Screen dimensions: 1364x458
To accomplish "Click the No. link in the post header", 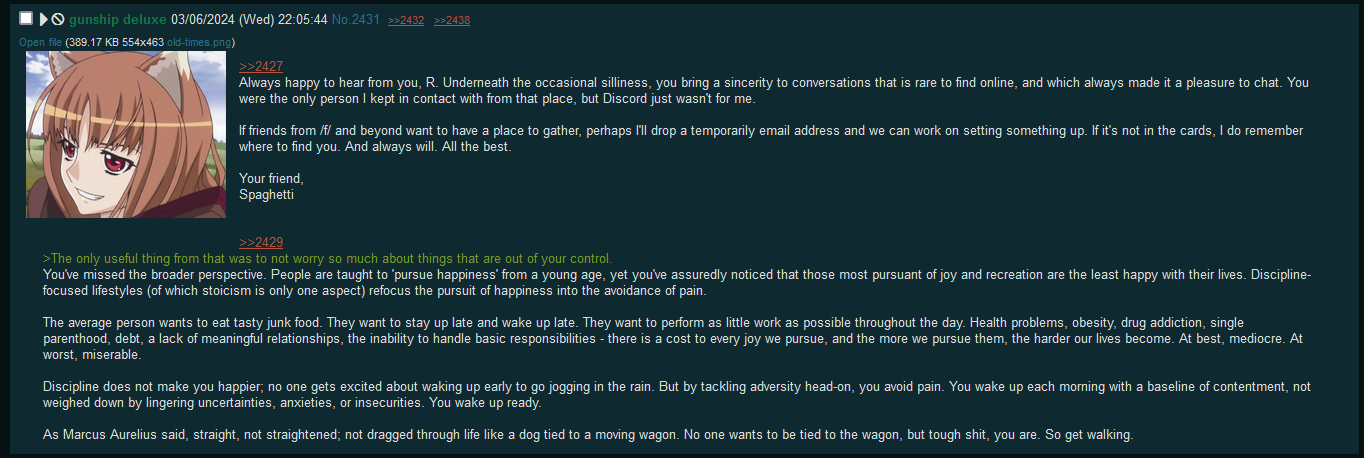I will click(x=341, y=19).
